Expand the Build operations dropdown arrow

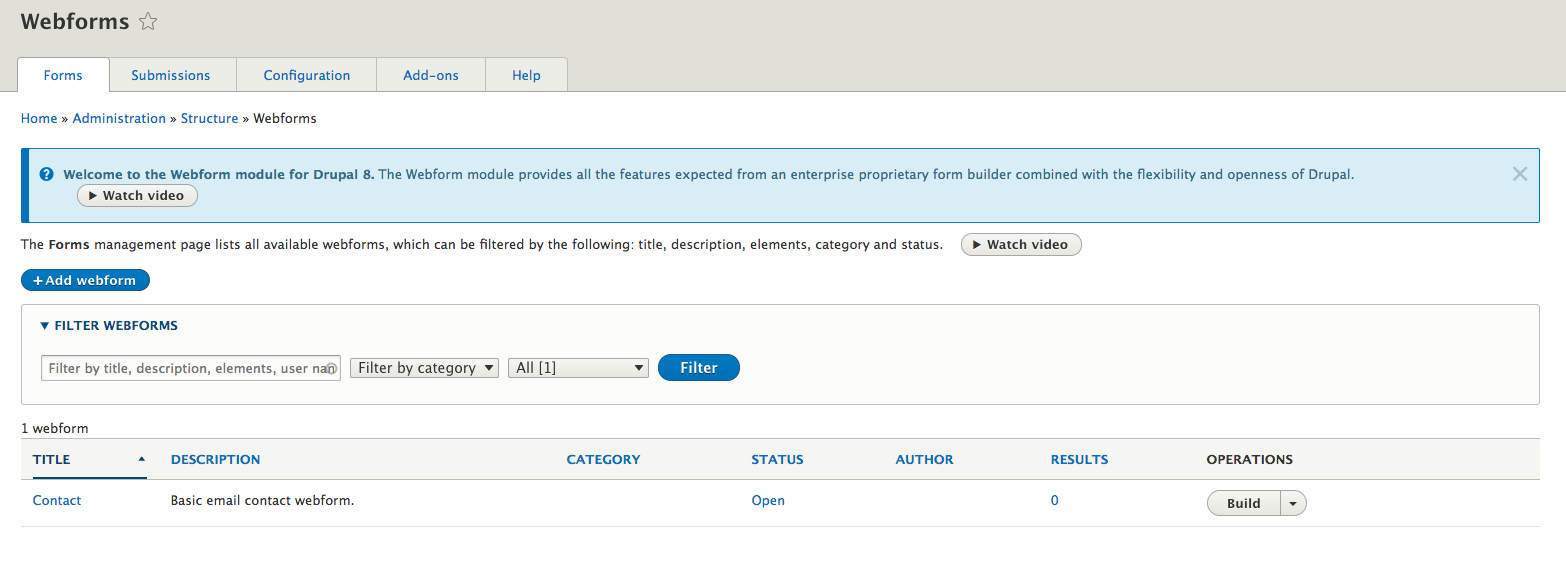1293,503
